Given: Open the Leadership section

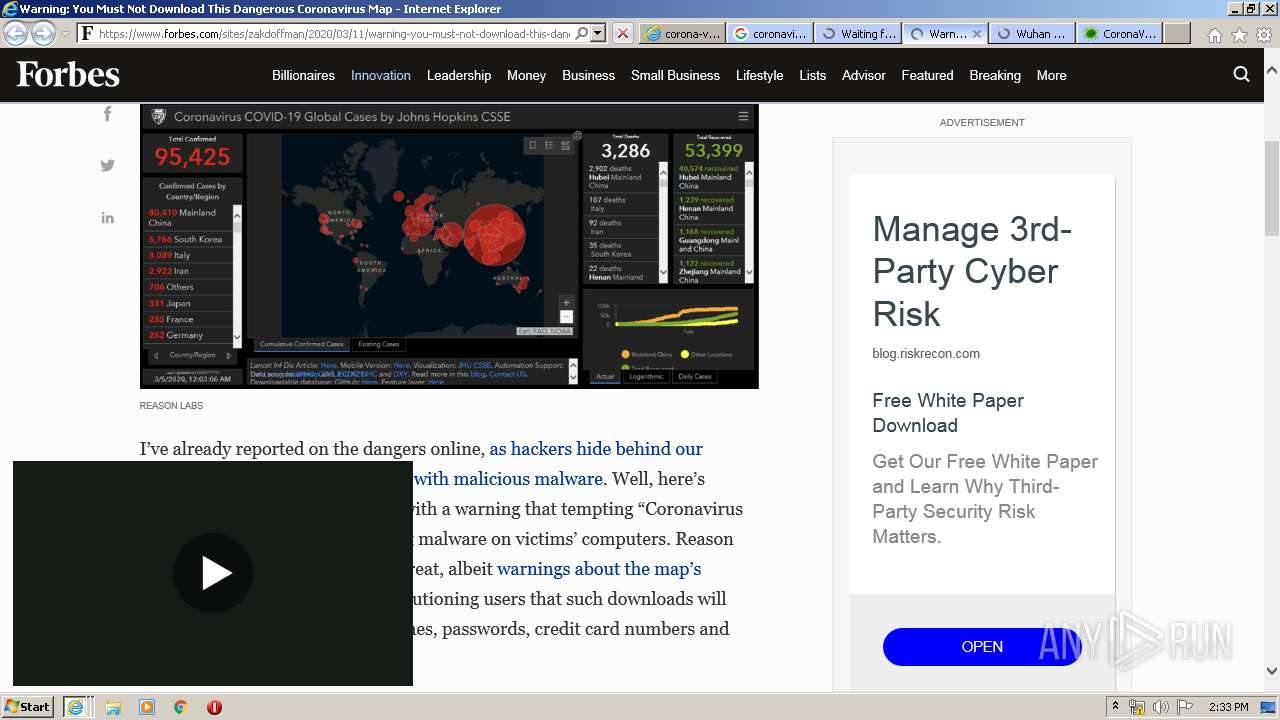Looking at the screenshot, I should [x=459, y=75].
